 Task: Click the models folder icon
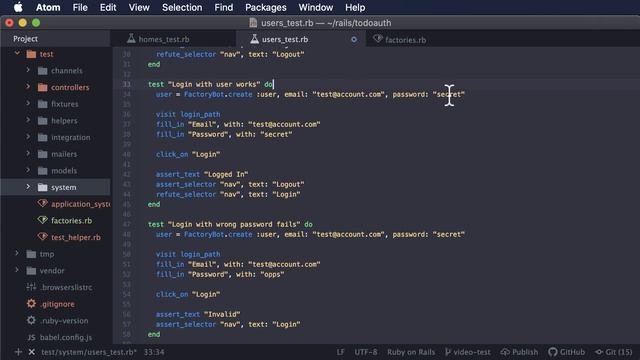tap(42, 171)
